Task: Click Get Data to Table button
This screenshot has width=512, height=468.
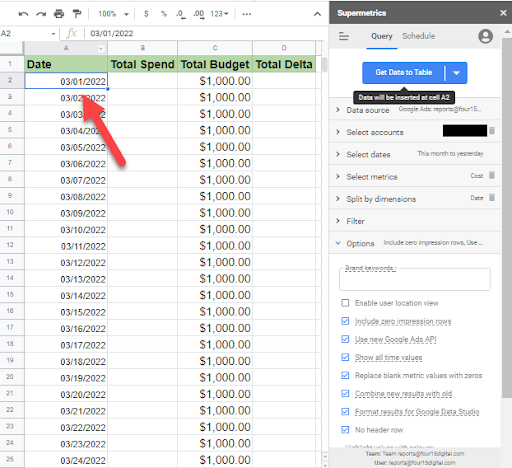Action: click(404, 72)
